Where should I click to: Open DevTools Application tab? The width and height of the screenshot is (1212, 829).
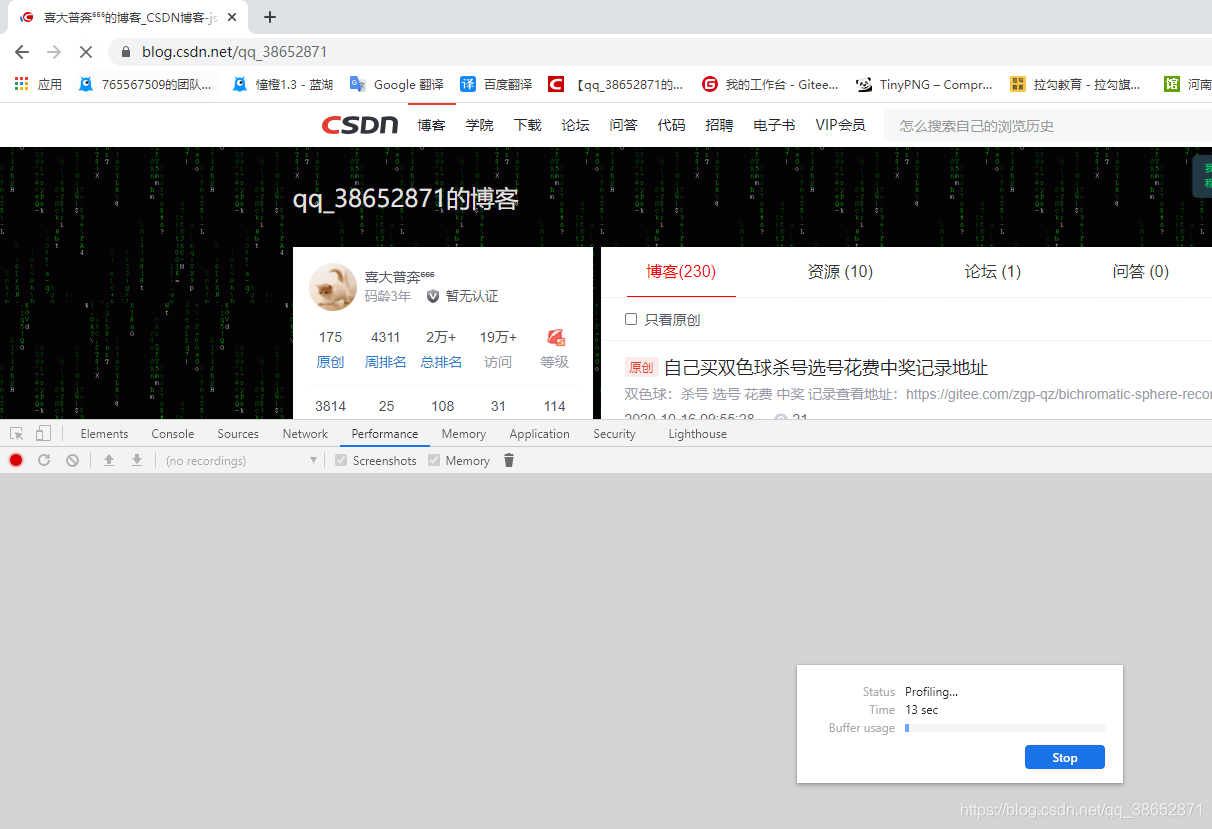539,434
